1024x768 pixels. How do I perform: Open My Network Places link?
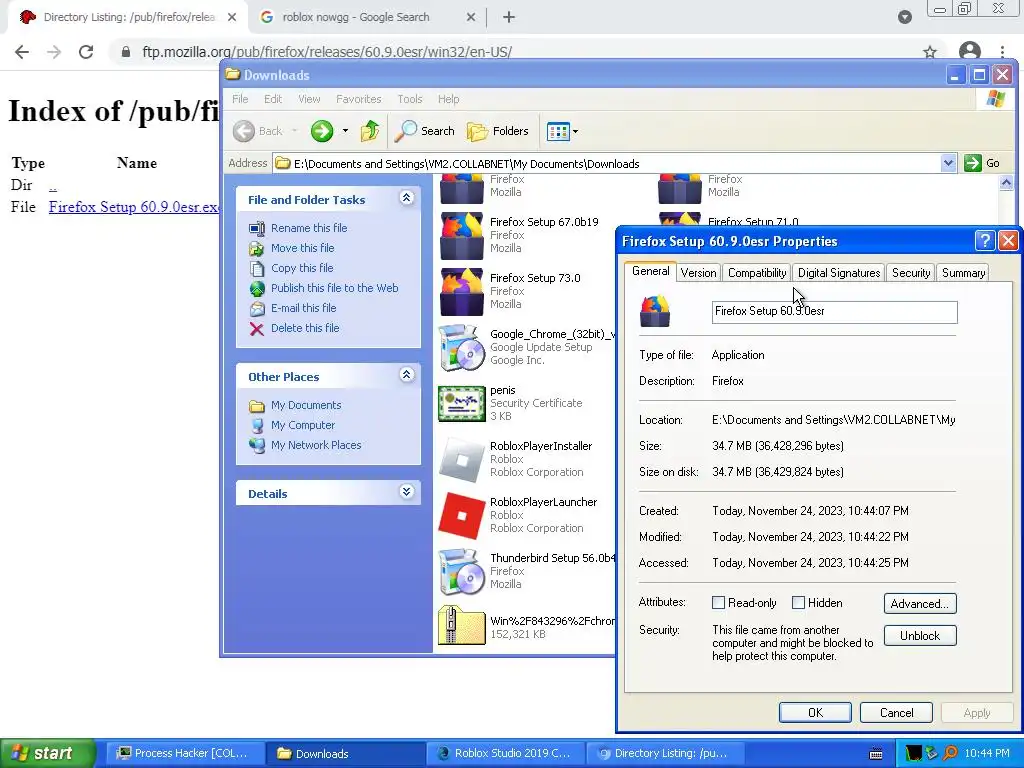coord(315,445)
